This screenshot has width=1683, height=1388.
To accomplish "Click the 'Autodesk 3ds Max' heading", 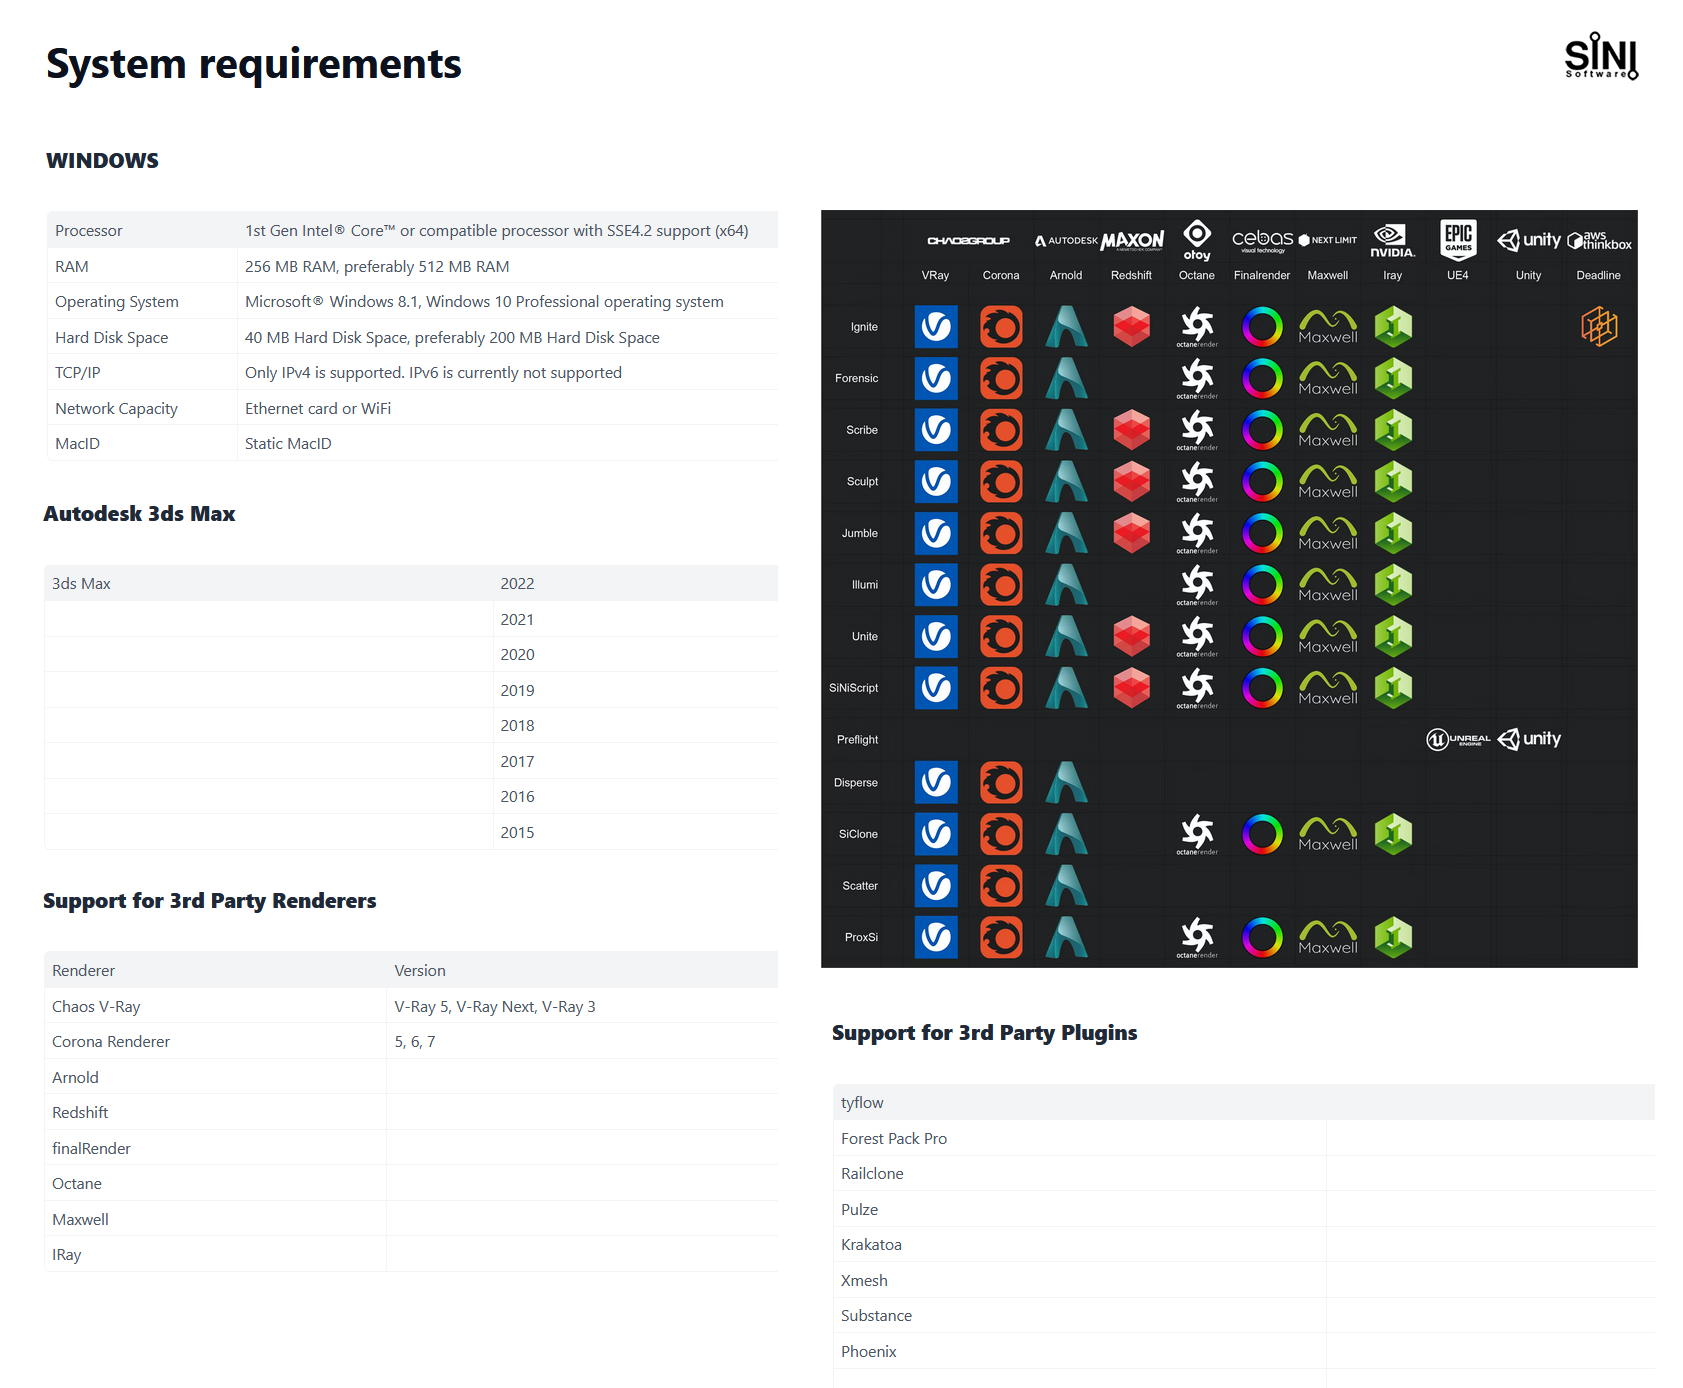I will click(139, 514).
